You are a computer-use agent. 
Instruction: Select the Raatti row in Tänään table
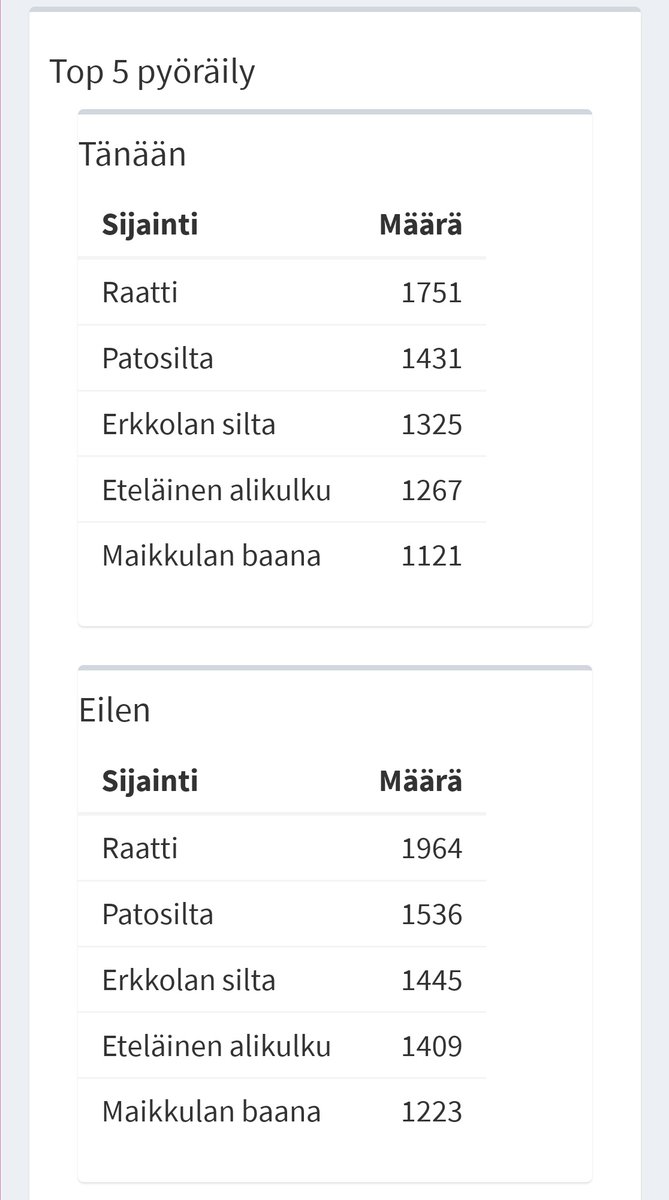(282, 292)
